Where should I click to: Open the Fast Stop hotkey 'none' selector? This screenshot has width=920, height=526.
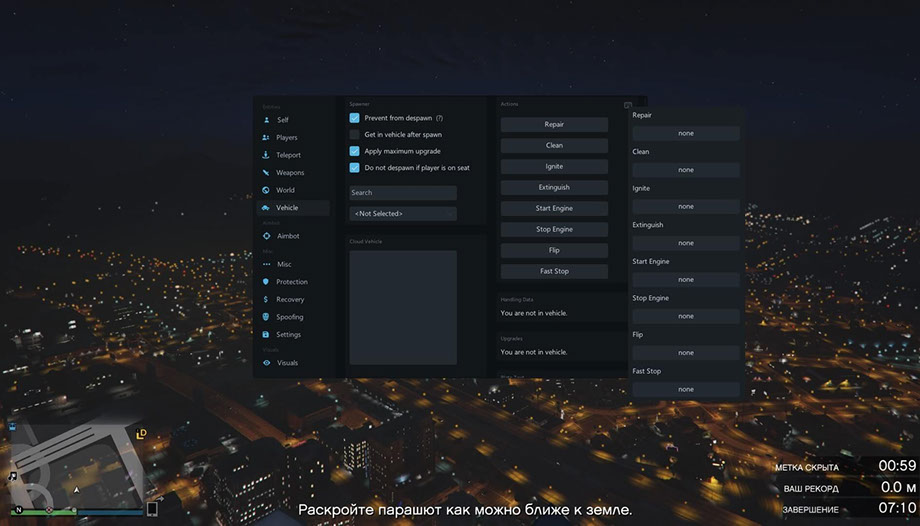coord(686,389)
